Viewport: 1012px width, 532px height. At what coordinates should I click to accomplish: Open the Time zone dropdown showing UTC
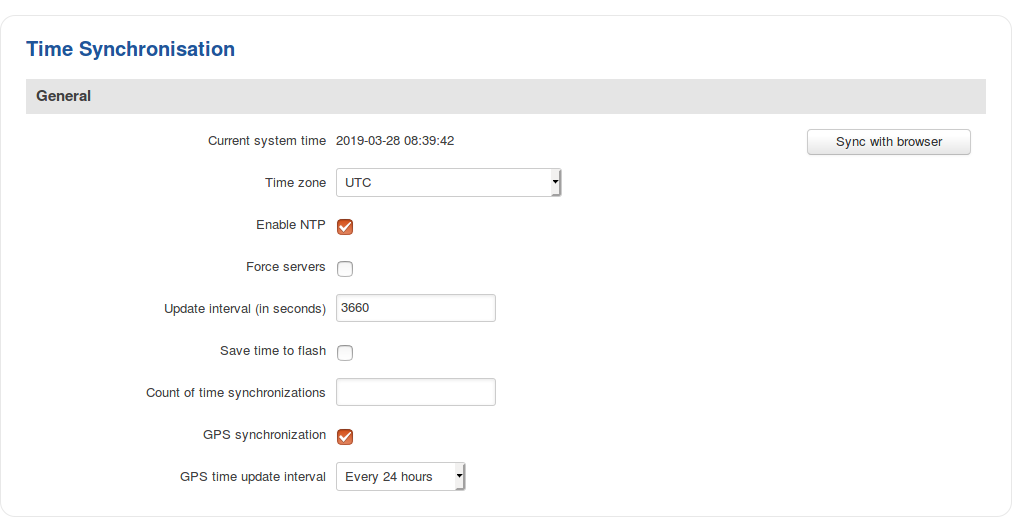click(x=448, y=183)
